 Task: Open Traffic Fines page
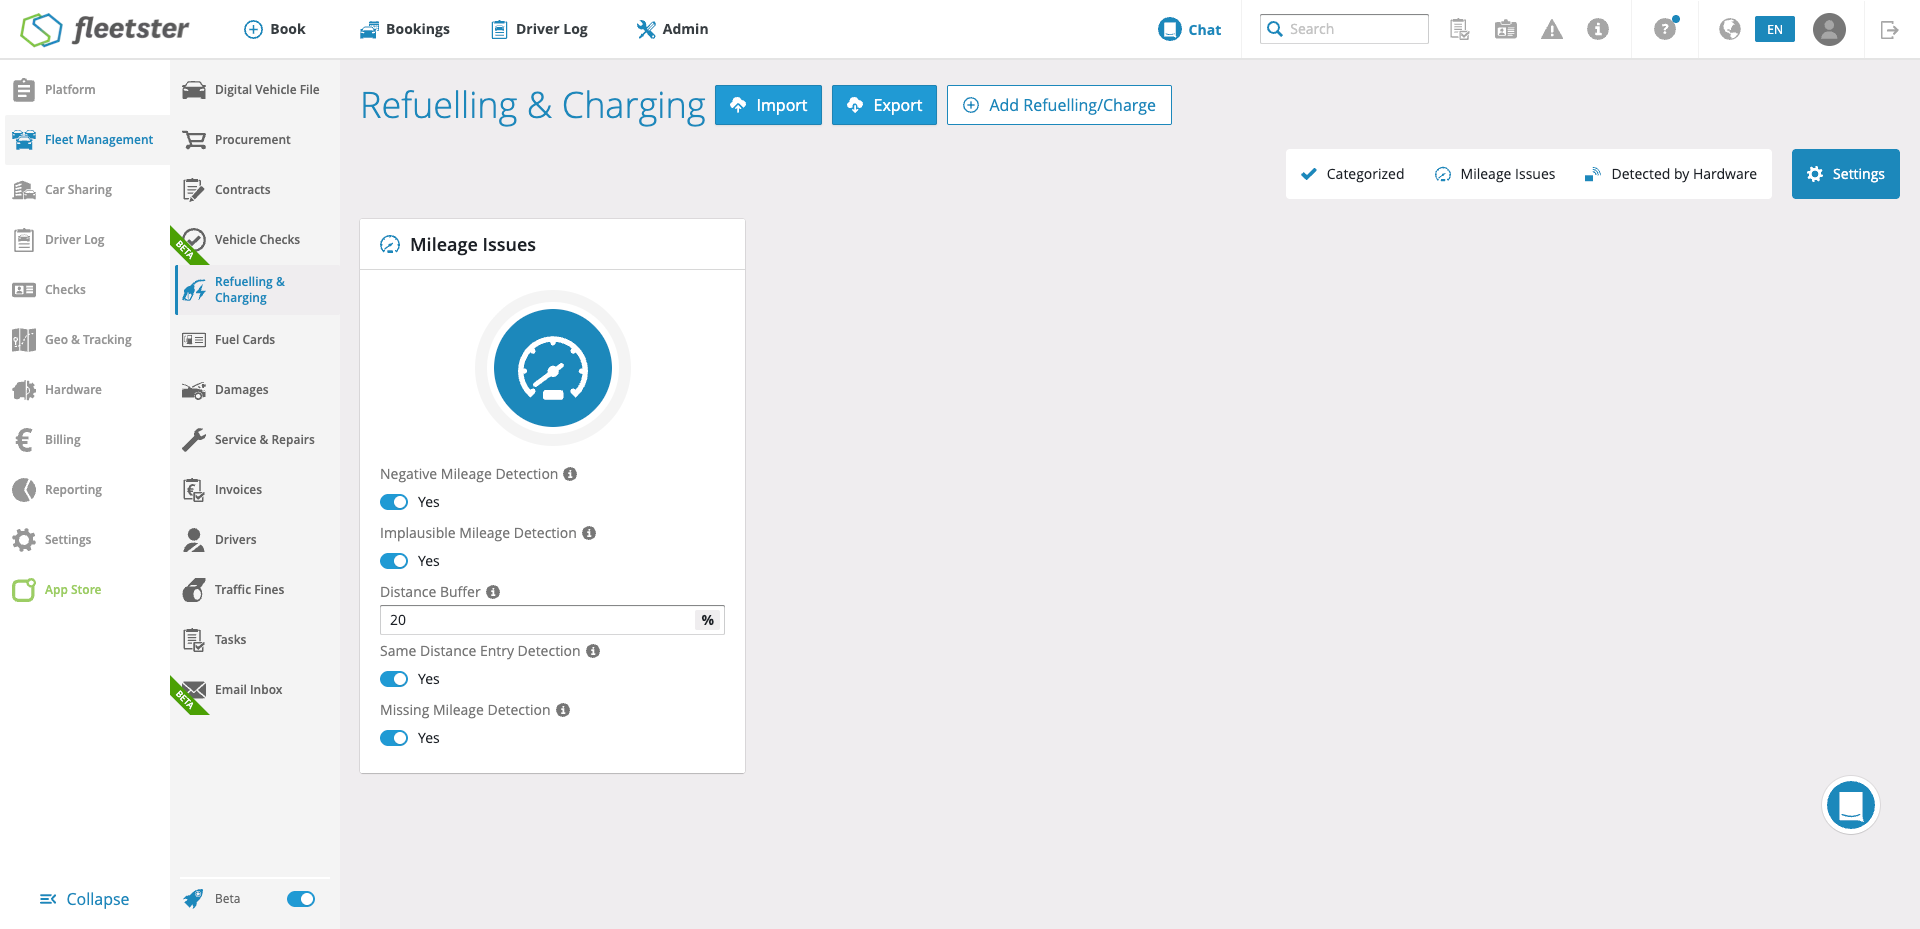pyautogui.click(x=257, y=590)
